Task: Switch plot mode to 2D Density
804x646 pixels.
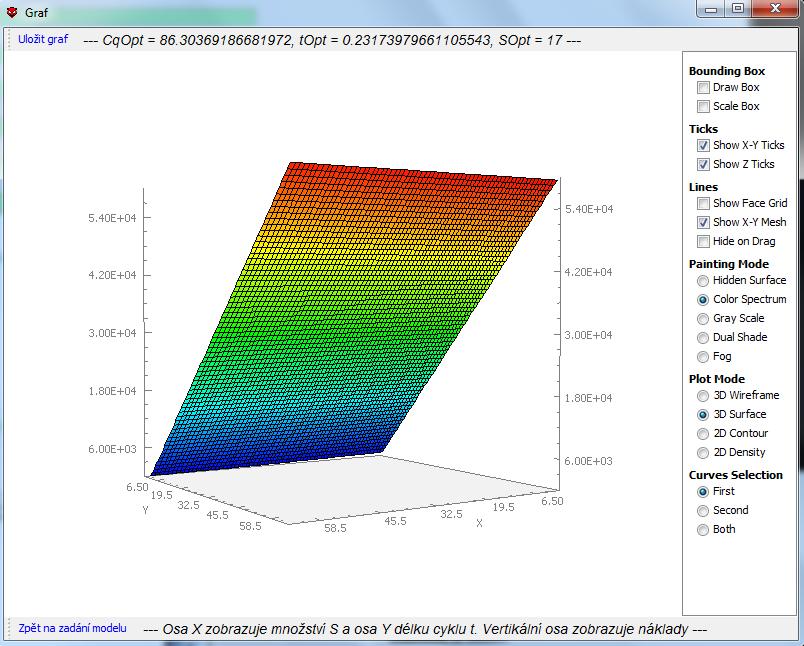Action: click(x=703, y=453)
